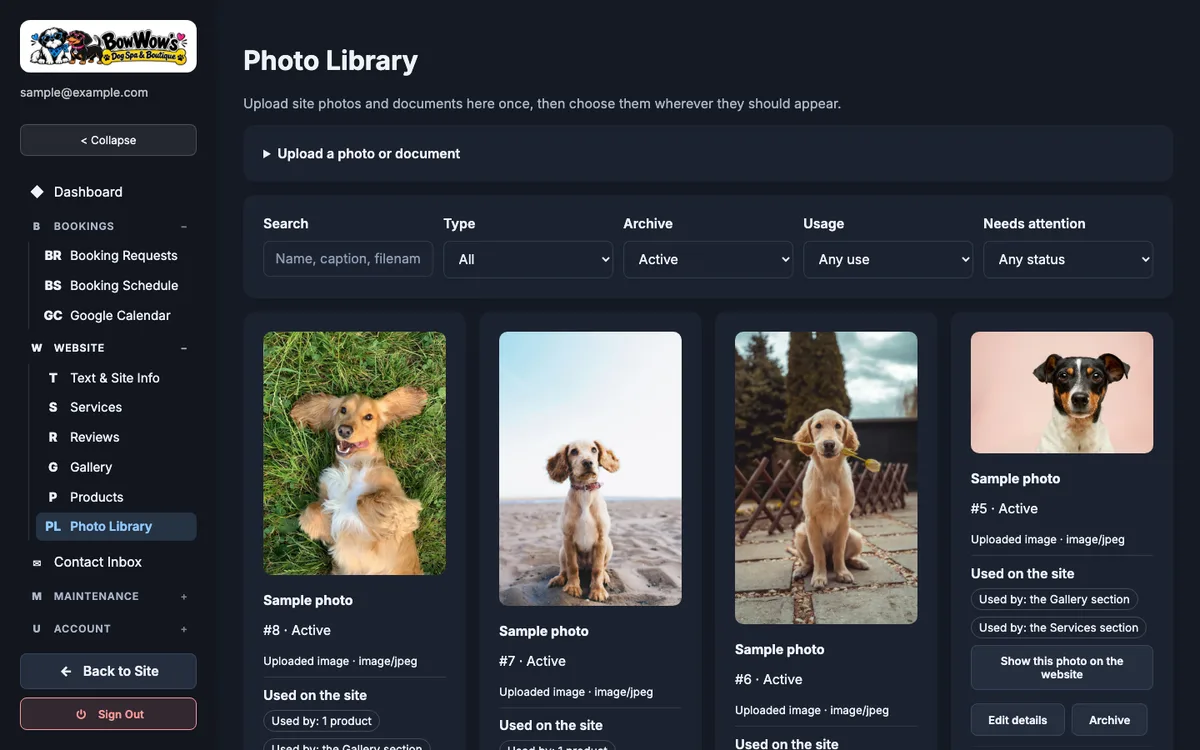Image resolution: width=1200 pixels, height=750 pixels.
Task: Click Edit details for photo #5
Action: pyautogui.click(x=1018, y=720)
